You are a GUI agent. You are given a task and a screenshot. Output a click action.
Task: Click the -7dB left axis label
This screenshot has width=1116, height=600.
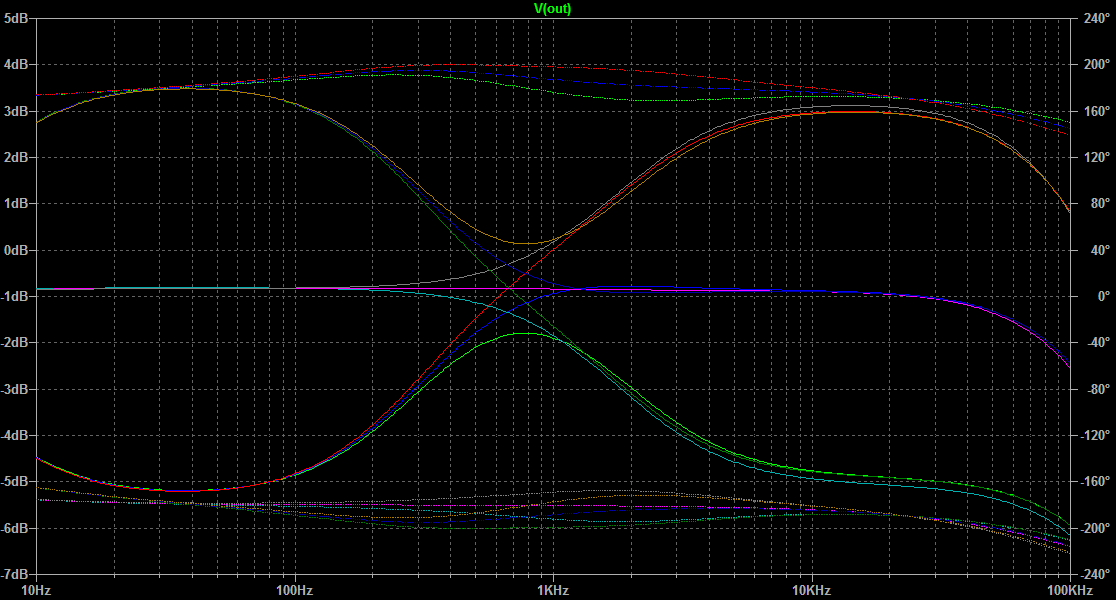pos(14,574)
